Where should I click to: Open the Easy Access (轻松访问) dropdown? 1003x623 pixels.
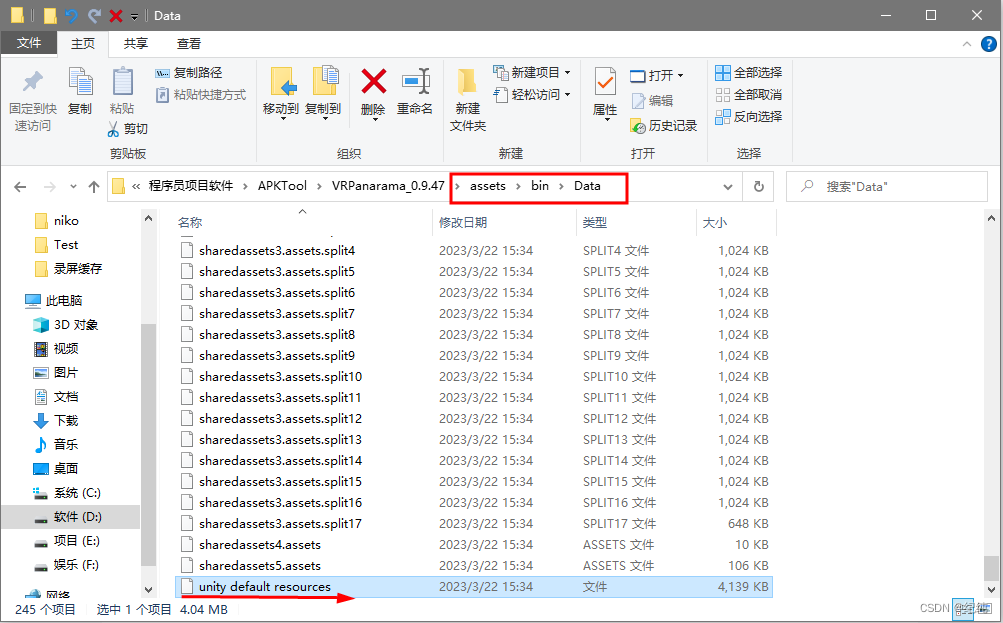coord(532,95)
